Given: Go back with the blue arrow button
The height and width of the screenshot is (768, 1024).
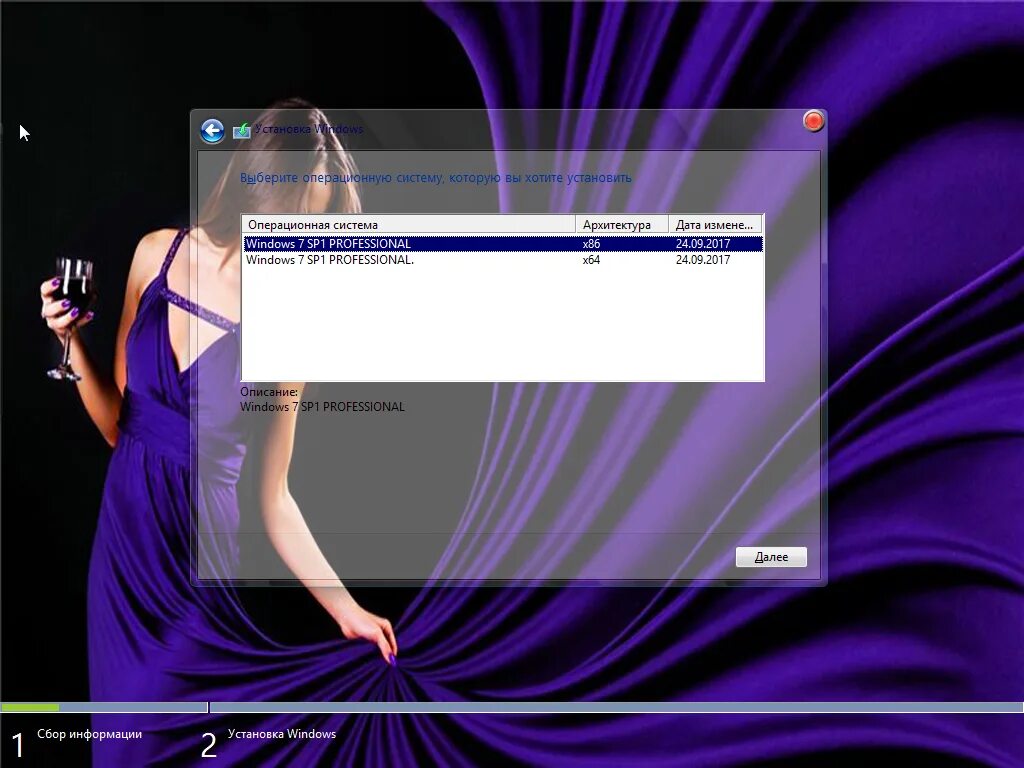Looking at the screenshot, I should [x=212, y=131].
